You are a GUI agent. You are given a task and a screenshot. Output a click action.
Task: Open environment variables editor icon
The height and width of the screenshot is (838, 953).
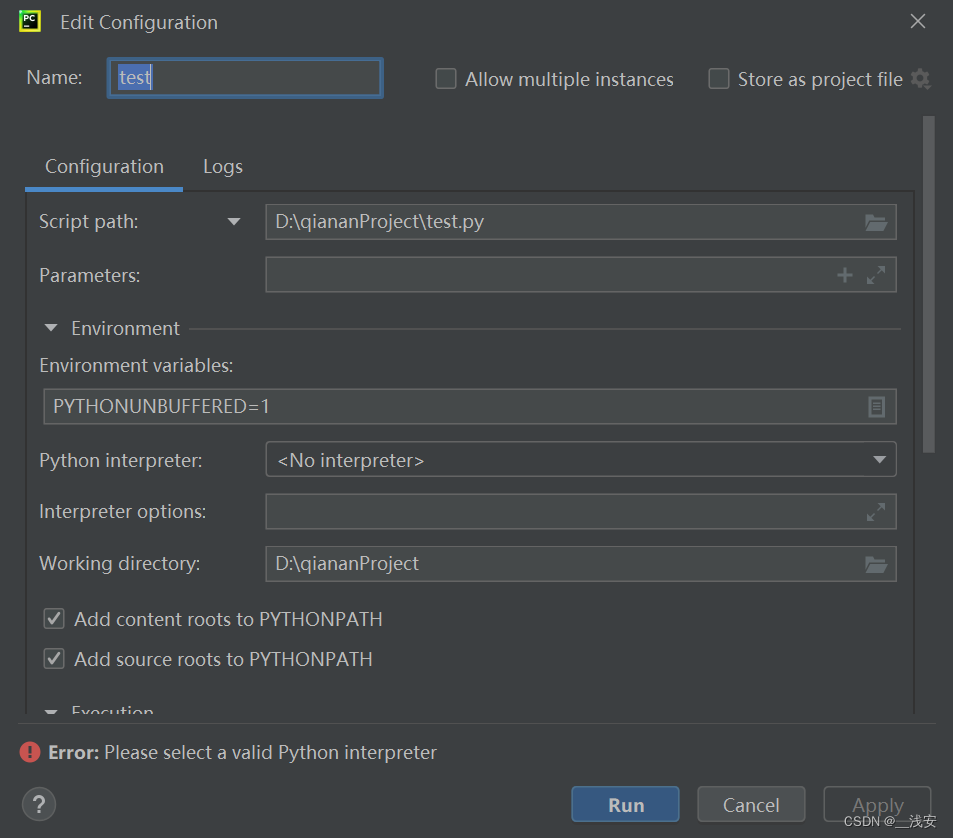(x=876, y=407)
